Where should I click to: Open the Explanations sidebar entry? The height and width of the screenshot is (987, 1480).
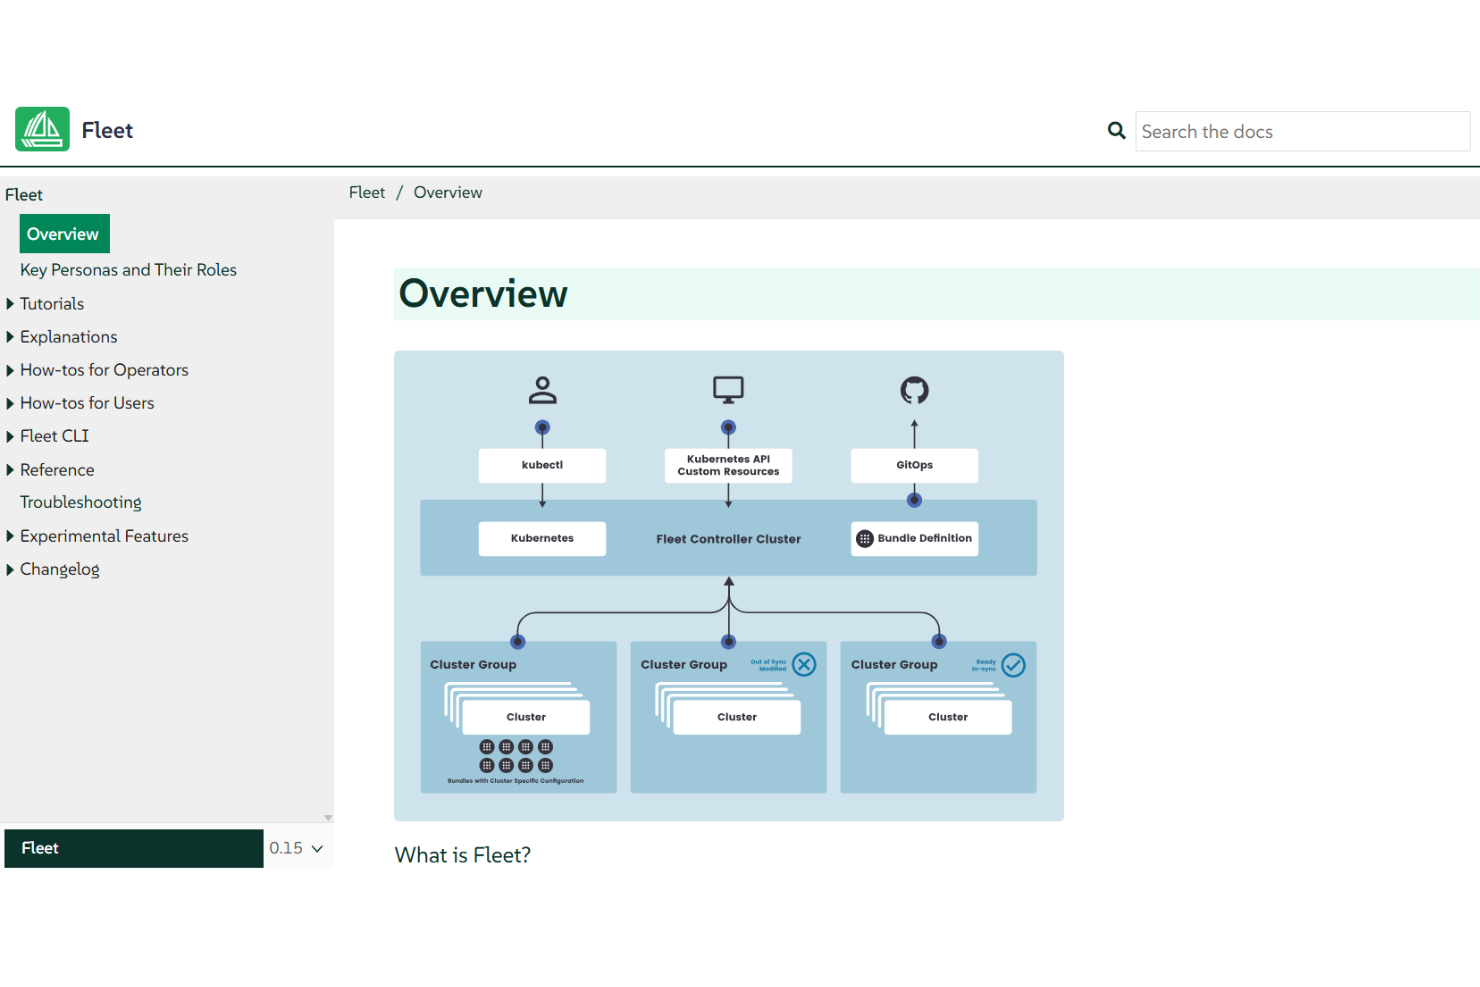point(69,337)
